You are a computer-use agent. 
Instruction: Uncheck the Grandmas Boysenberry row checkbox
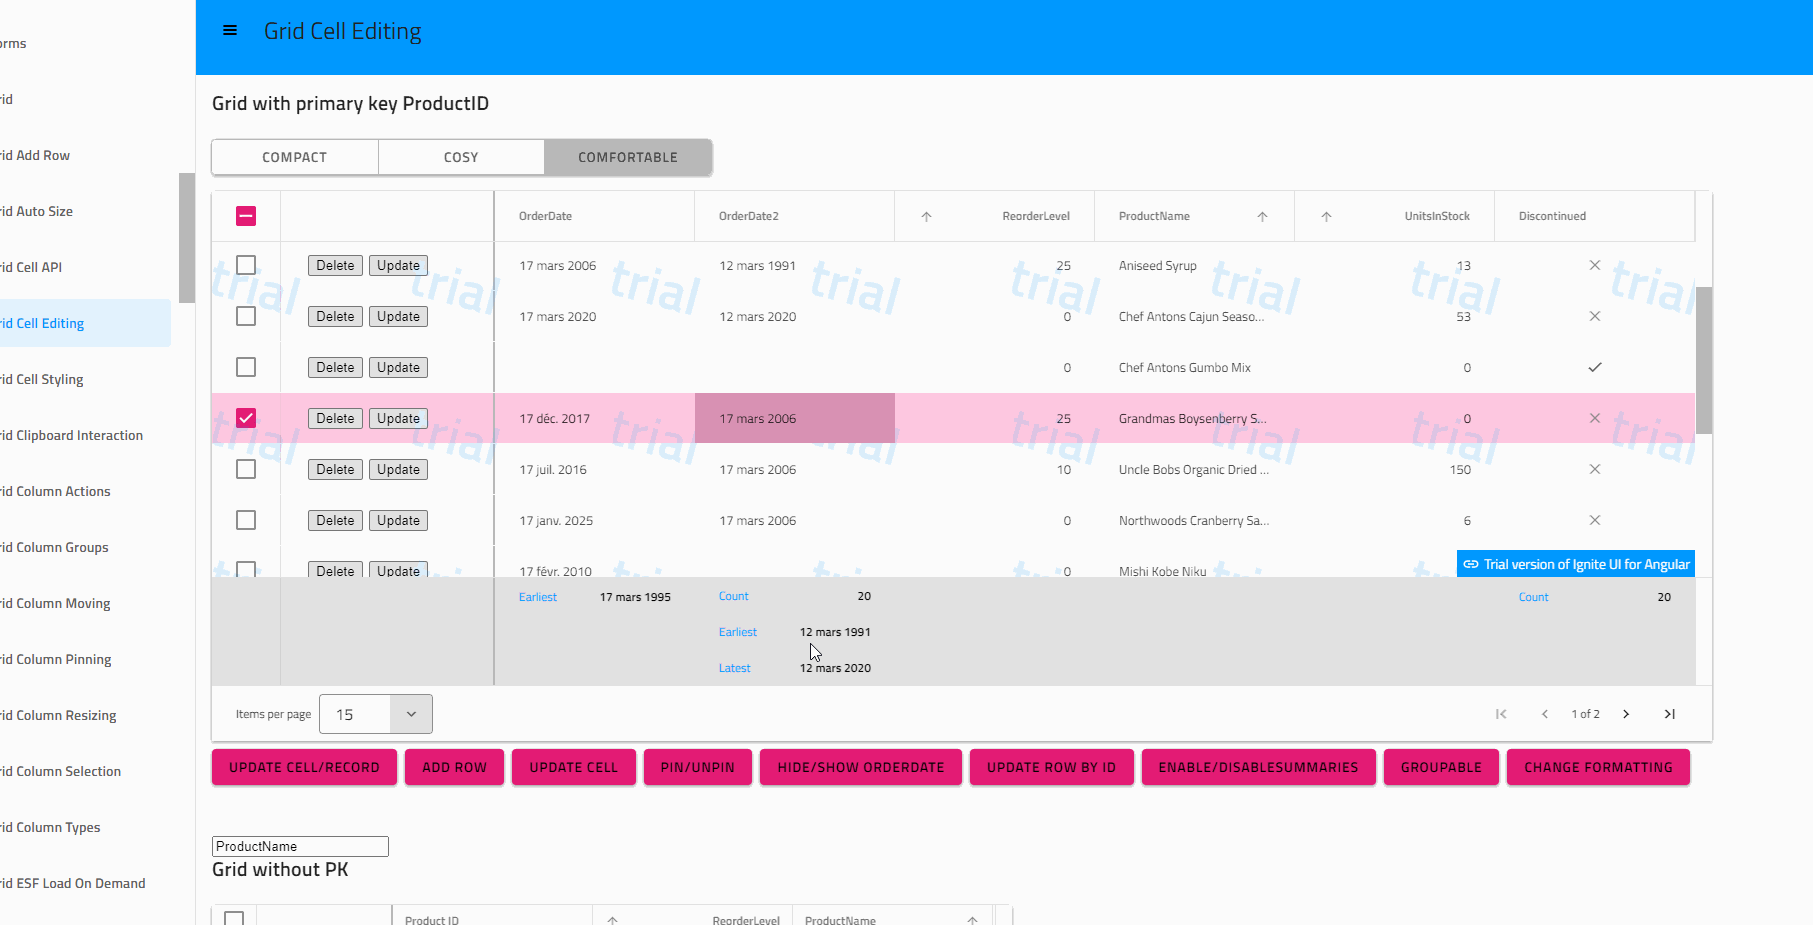coord(246,418)
